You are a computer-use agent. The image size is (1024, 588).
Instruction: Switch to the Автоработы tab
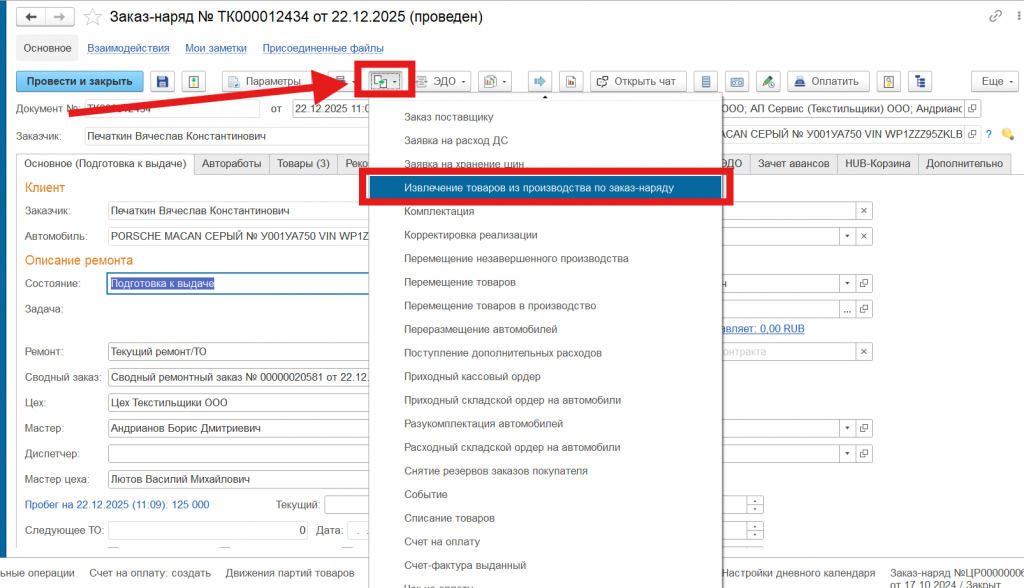[x=231, y=163]
